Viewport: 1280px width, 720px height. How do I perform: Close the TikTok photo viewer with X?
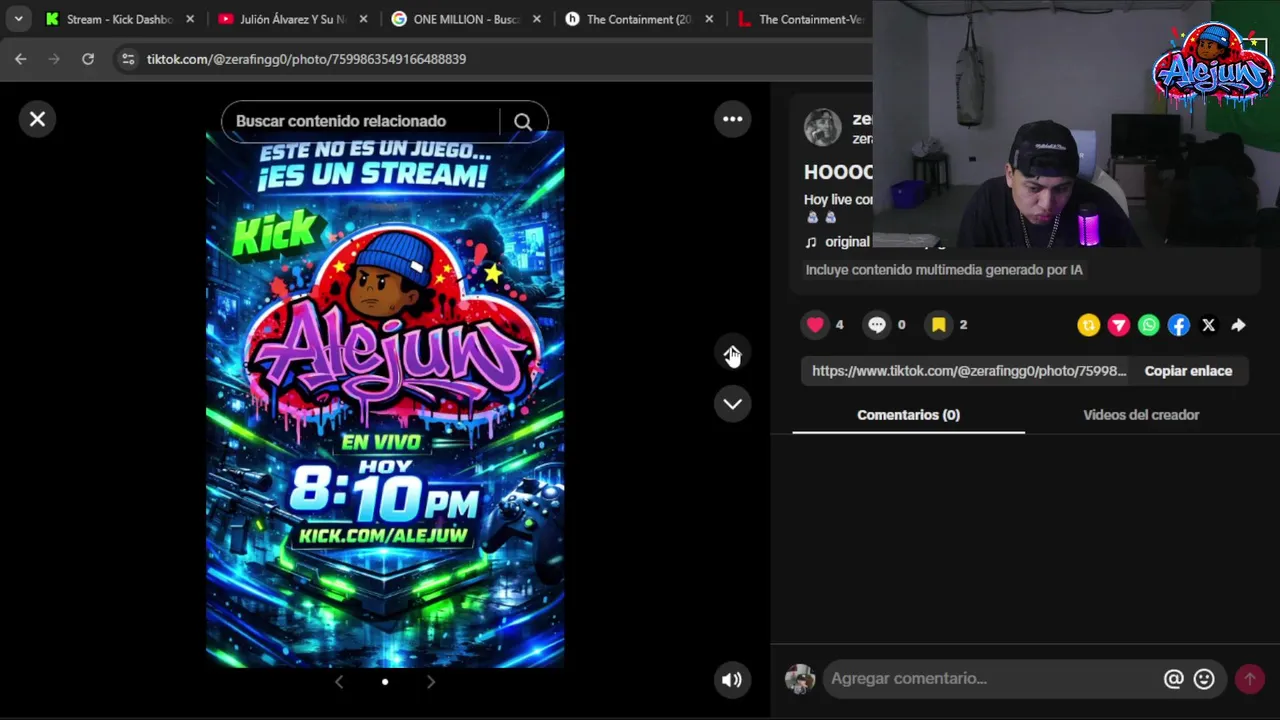(x=37, y=119)
